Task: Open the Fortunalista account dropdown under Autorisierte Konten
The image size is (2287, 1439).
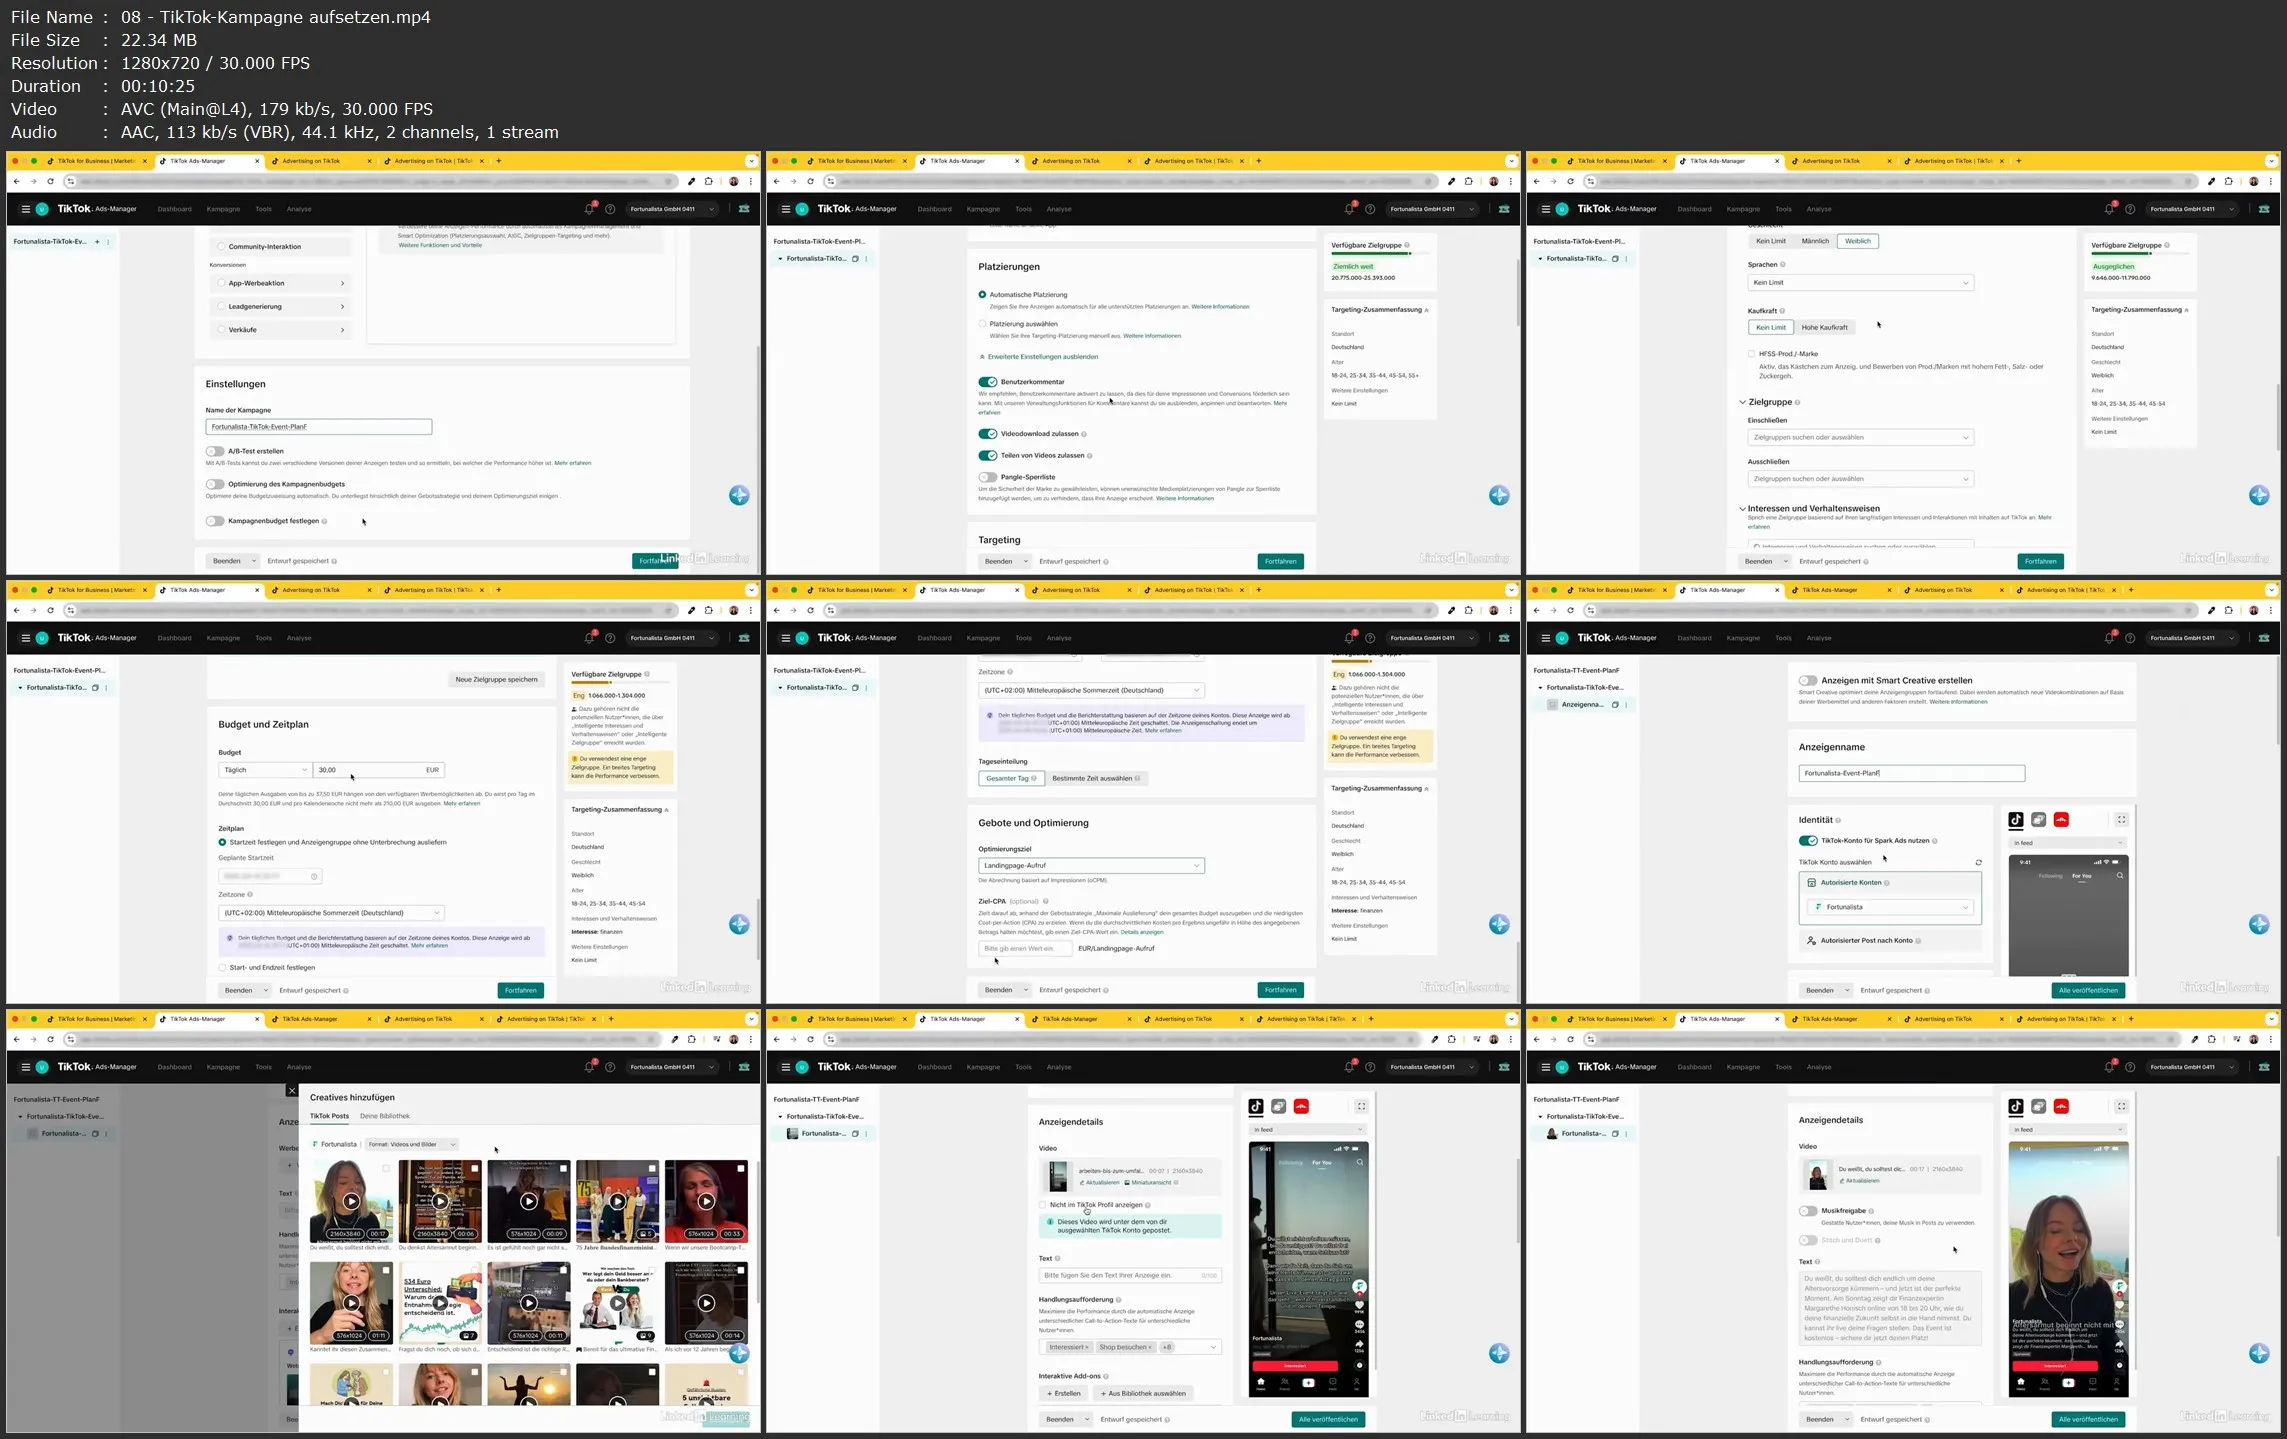Action: (x=1889, y=907)
